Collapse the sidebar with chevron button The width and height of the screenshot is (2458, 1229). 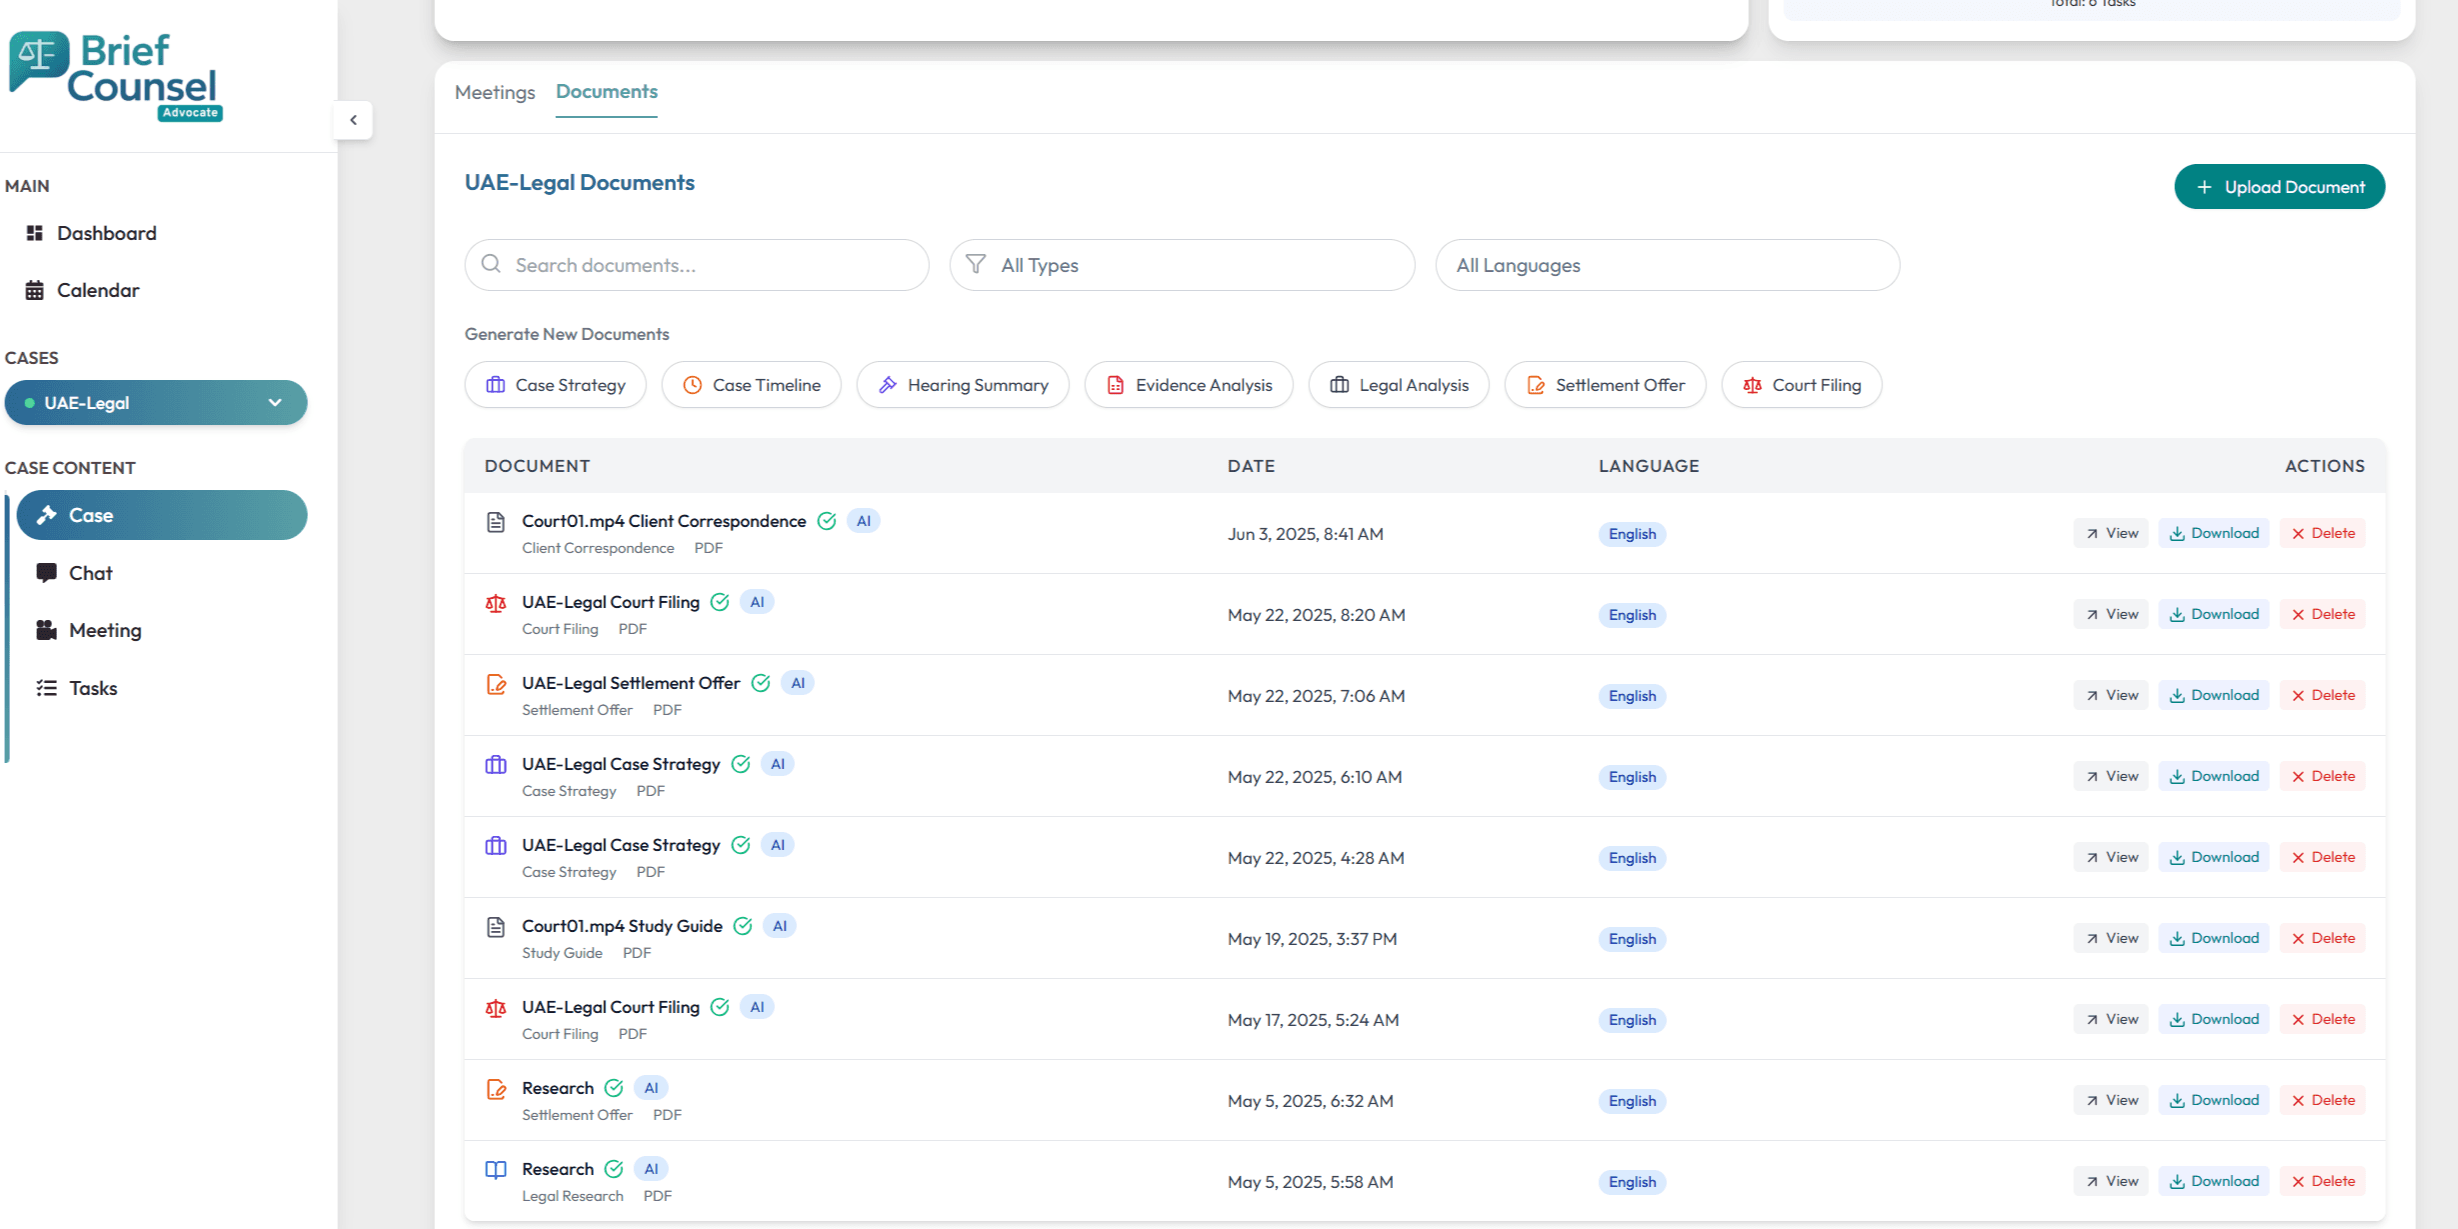pos(353,120)
